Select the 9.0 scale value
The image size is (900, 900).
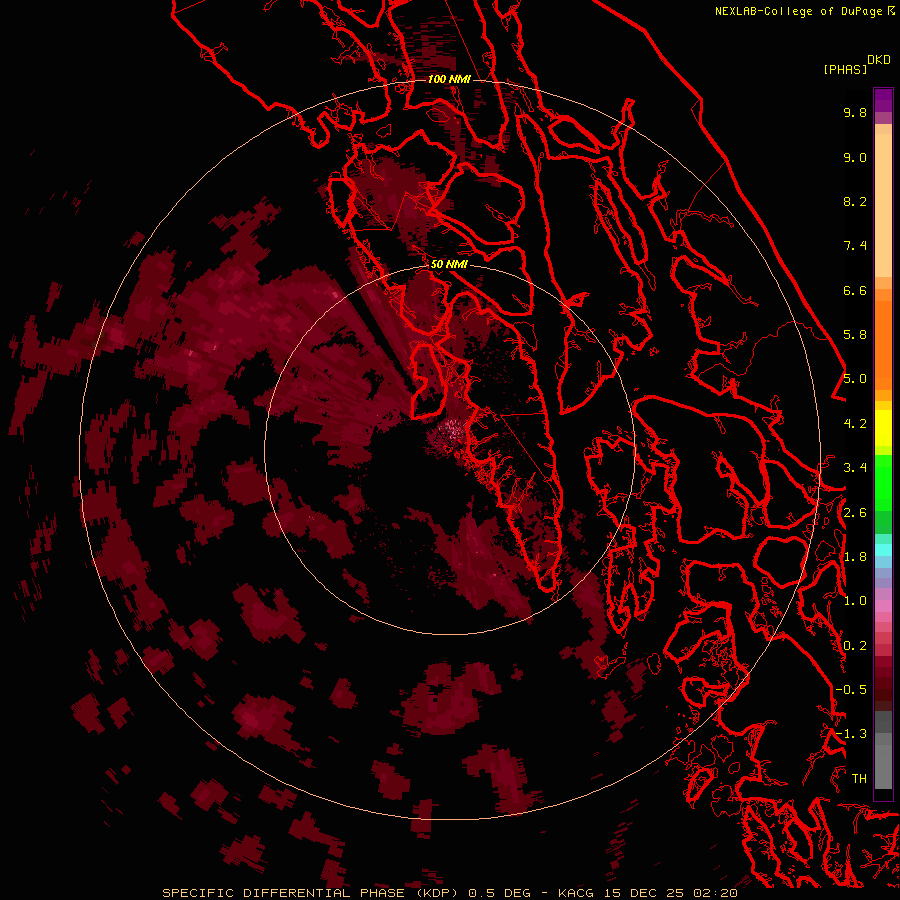click(x=855, y=157)
